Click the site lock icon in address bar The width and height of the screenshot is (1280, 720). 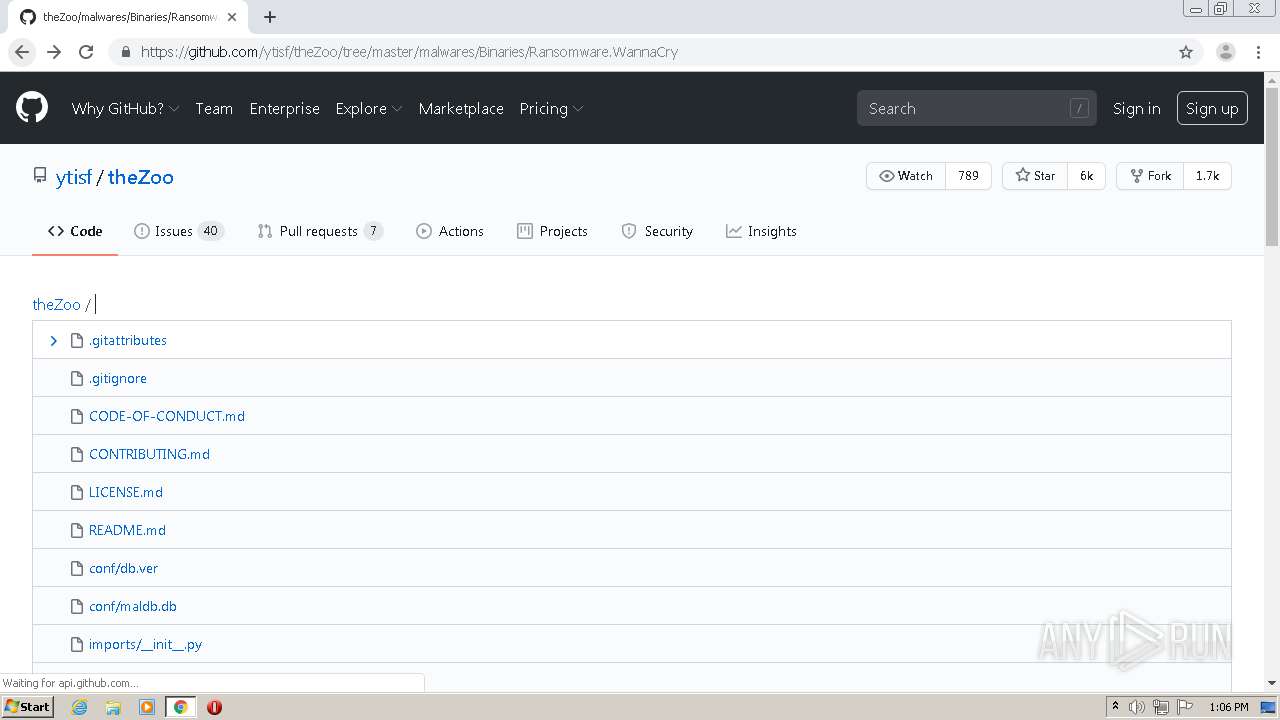click(125, 52)
